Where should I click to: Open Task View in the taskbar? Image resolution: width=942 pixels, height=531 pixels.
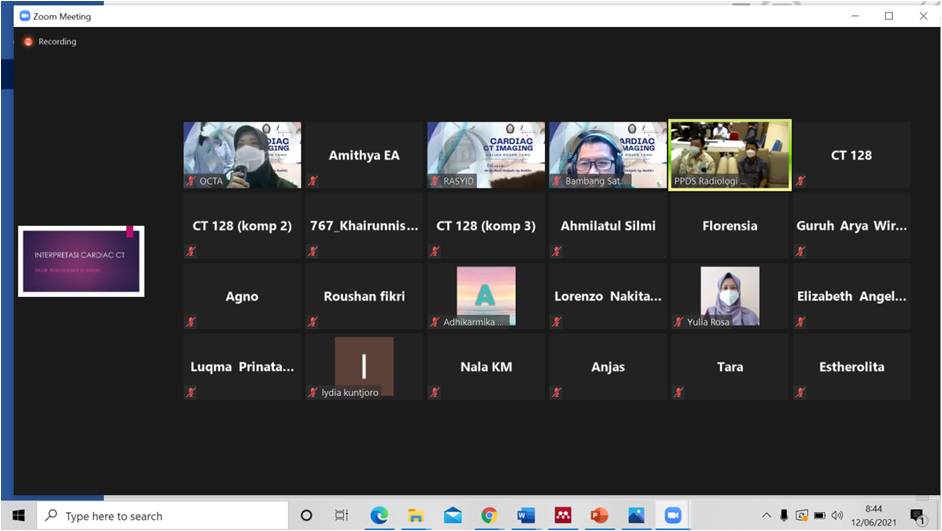(x=341, y=515)
